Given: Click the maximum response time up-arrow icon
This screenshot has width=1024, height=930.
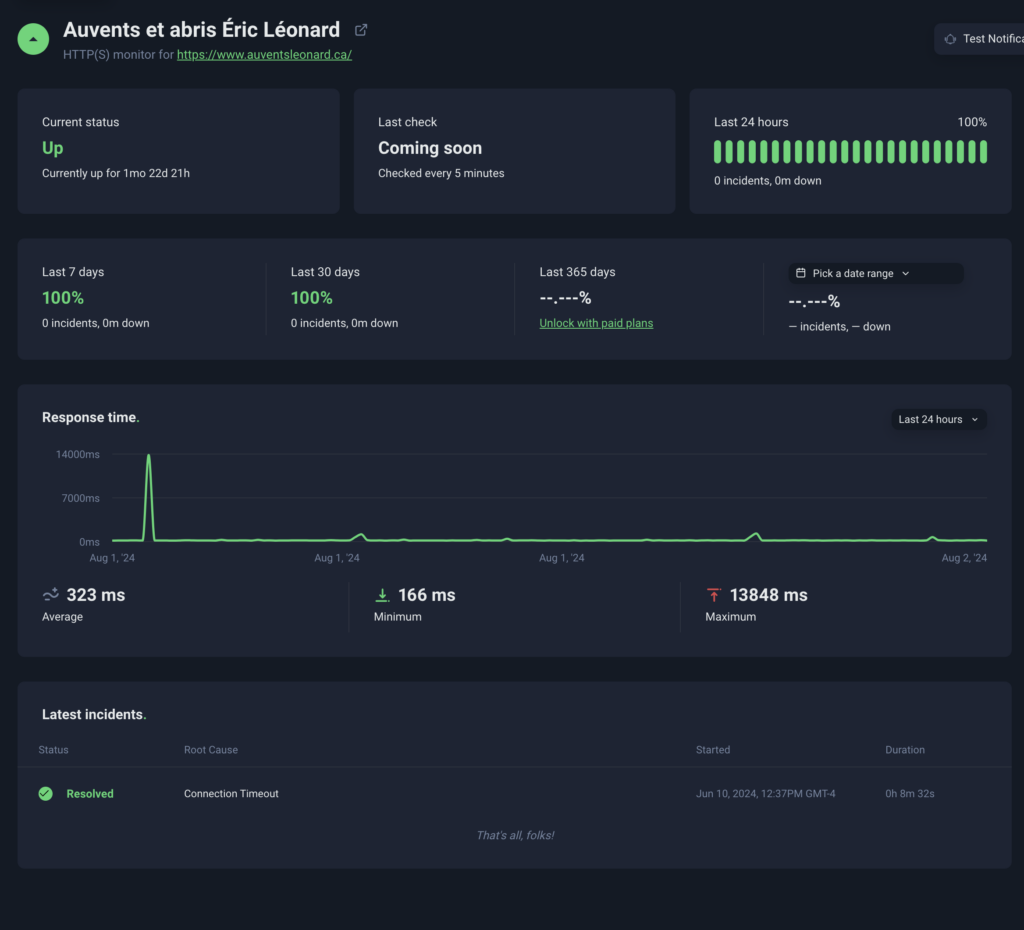Looking at the screenshot, I should pos(714,595).
